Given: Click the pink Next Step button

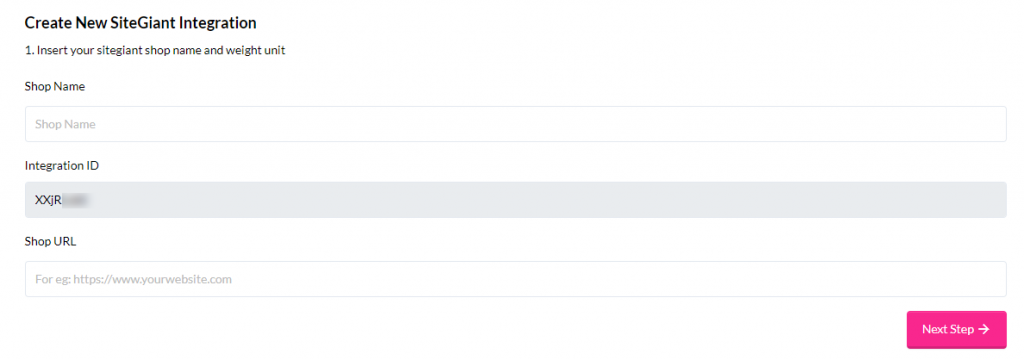Looking at the screenshot, I should [956, 329].
